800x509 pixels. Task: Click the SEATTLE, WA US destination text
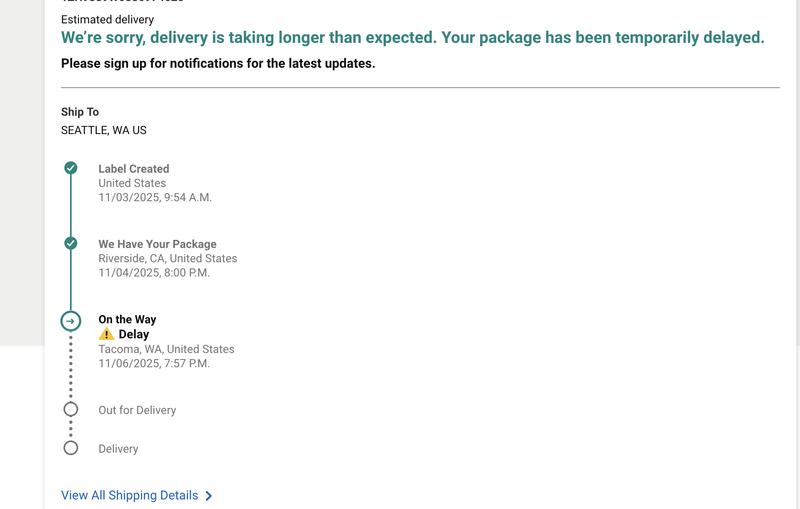pos(104,130)
